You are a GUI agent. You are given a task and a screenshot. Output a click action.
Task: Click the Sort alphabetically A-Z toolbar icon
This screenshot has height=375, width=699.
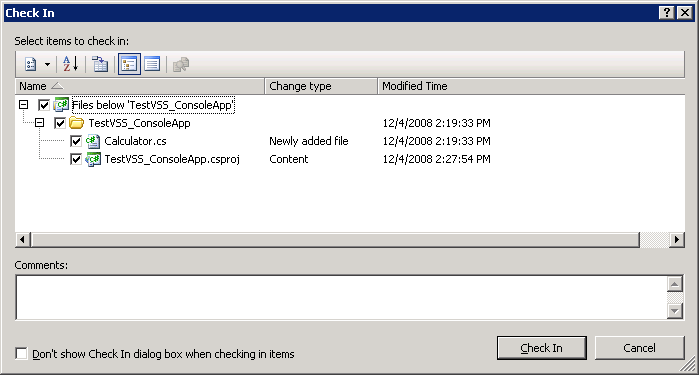point(70,64)
